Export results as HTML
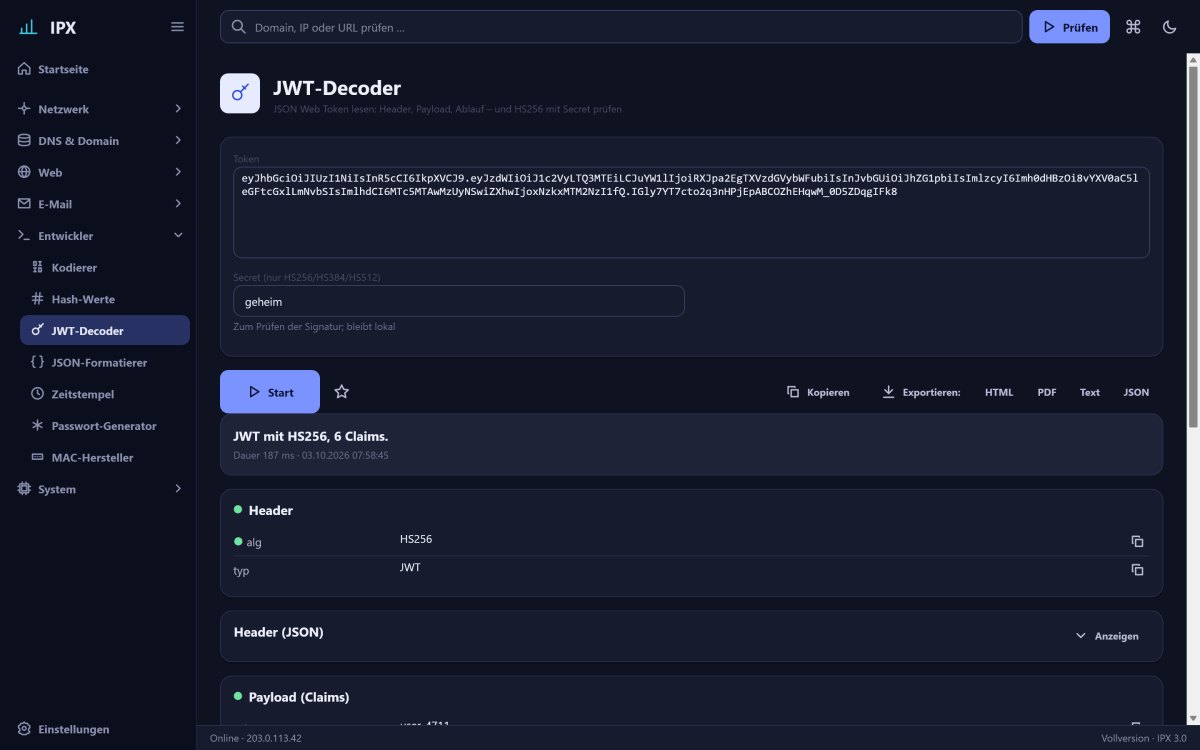 [x=999, y=392]
